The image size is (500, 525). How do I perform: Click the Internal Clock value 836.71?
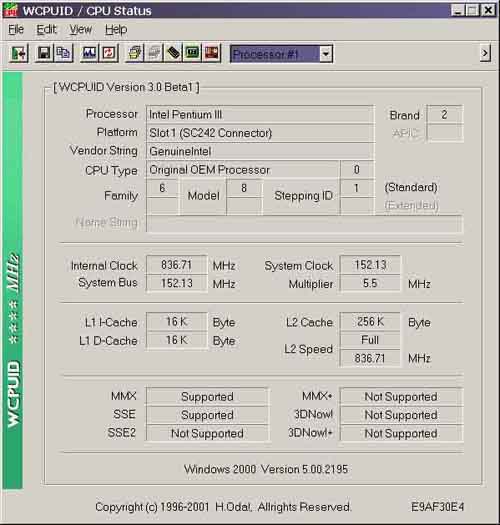pyautogui.click(x=176, y=265)
